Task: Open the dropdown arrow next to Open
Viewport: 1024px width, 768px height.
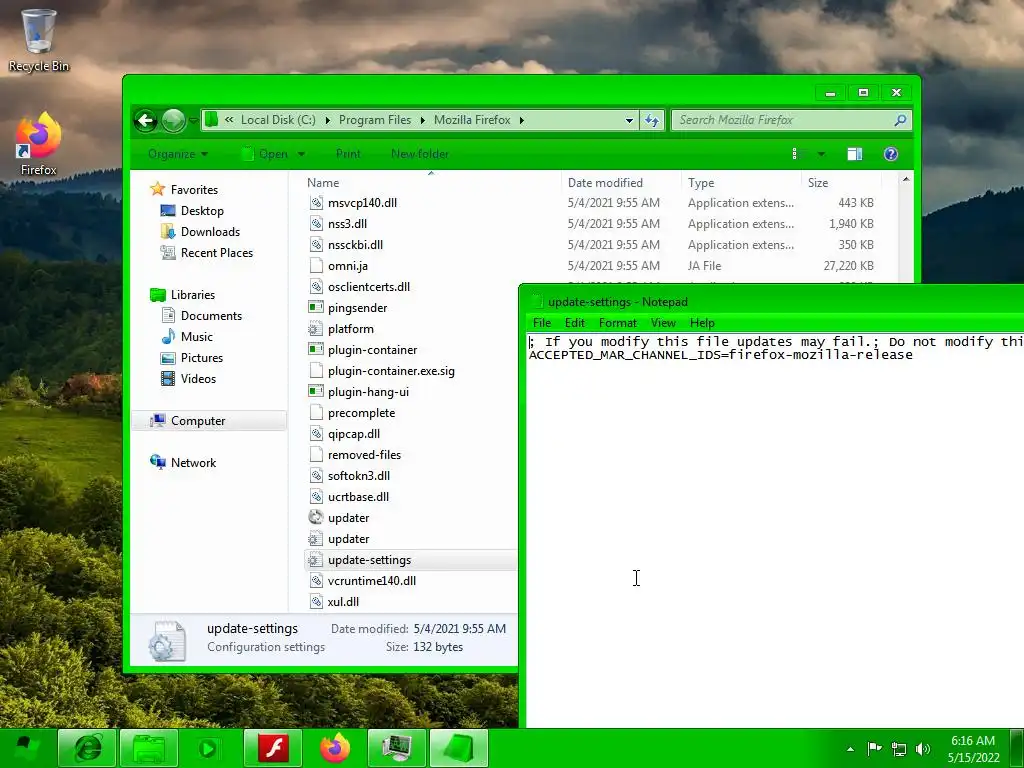Action: pos(301,154)
